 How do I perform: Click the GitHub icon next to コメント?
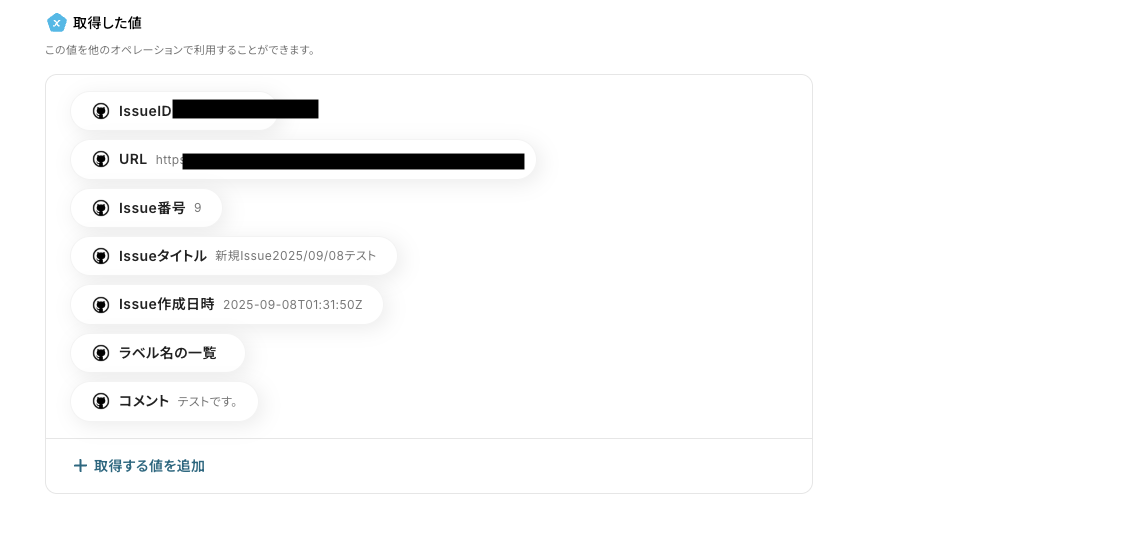pos(101,401)
